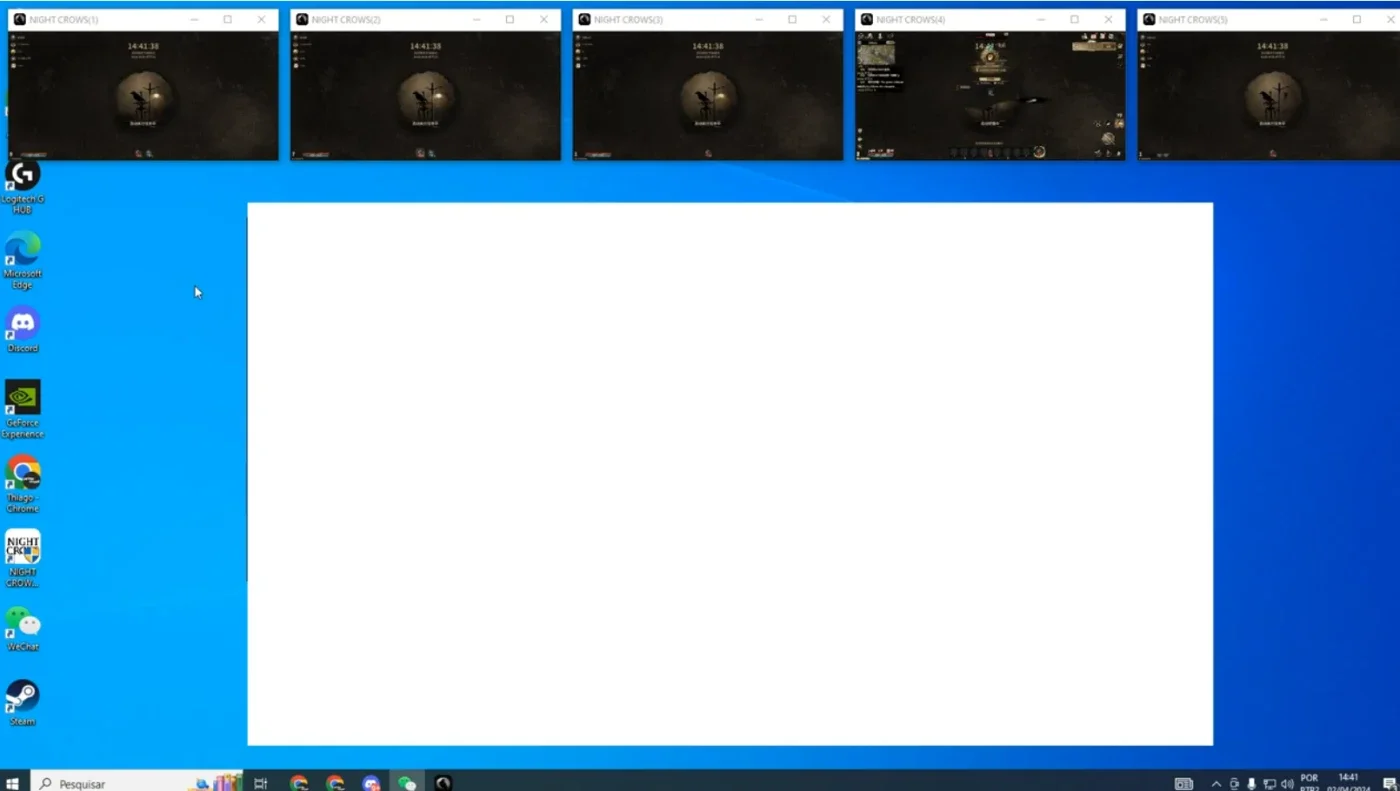Maximize the NIGHT CROWS(5) window
Viewport: 1400px width, 791px height.
1357,19
